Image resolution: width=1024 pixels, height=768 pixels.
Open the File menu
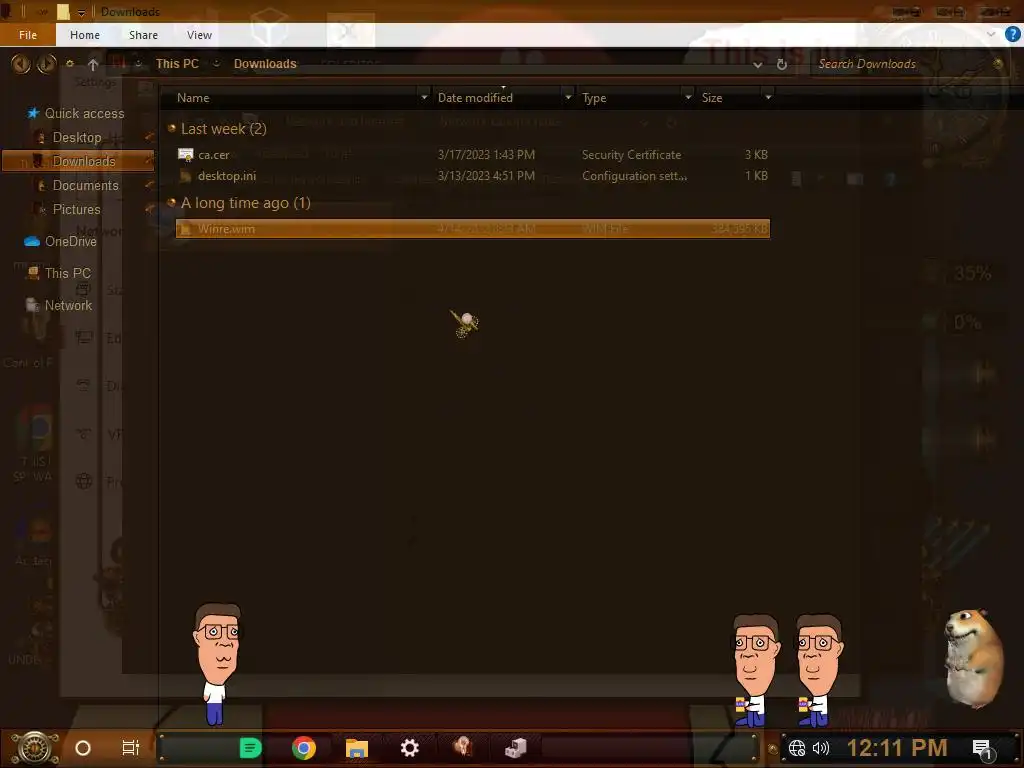coord(27,35)
